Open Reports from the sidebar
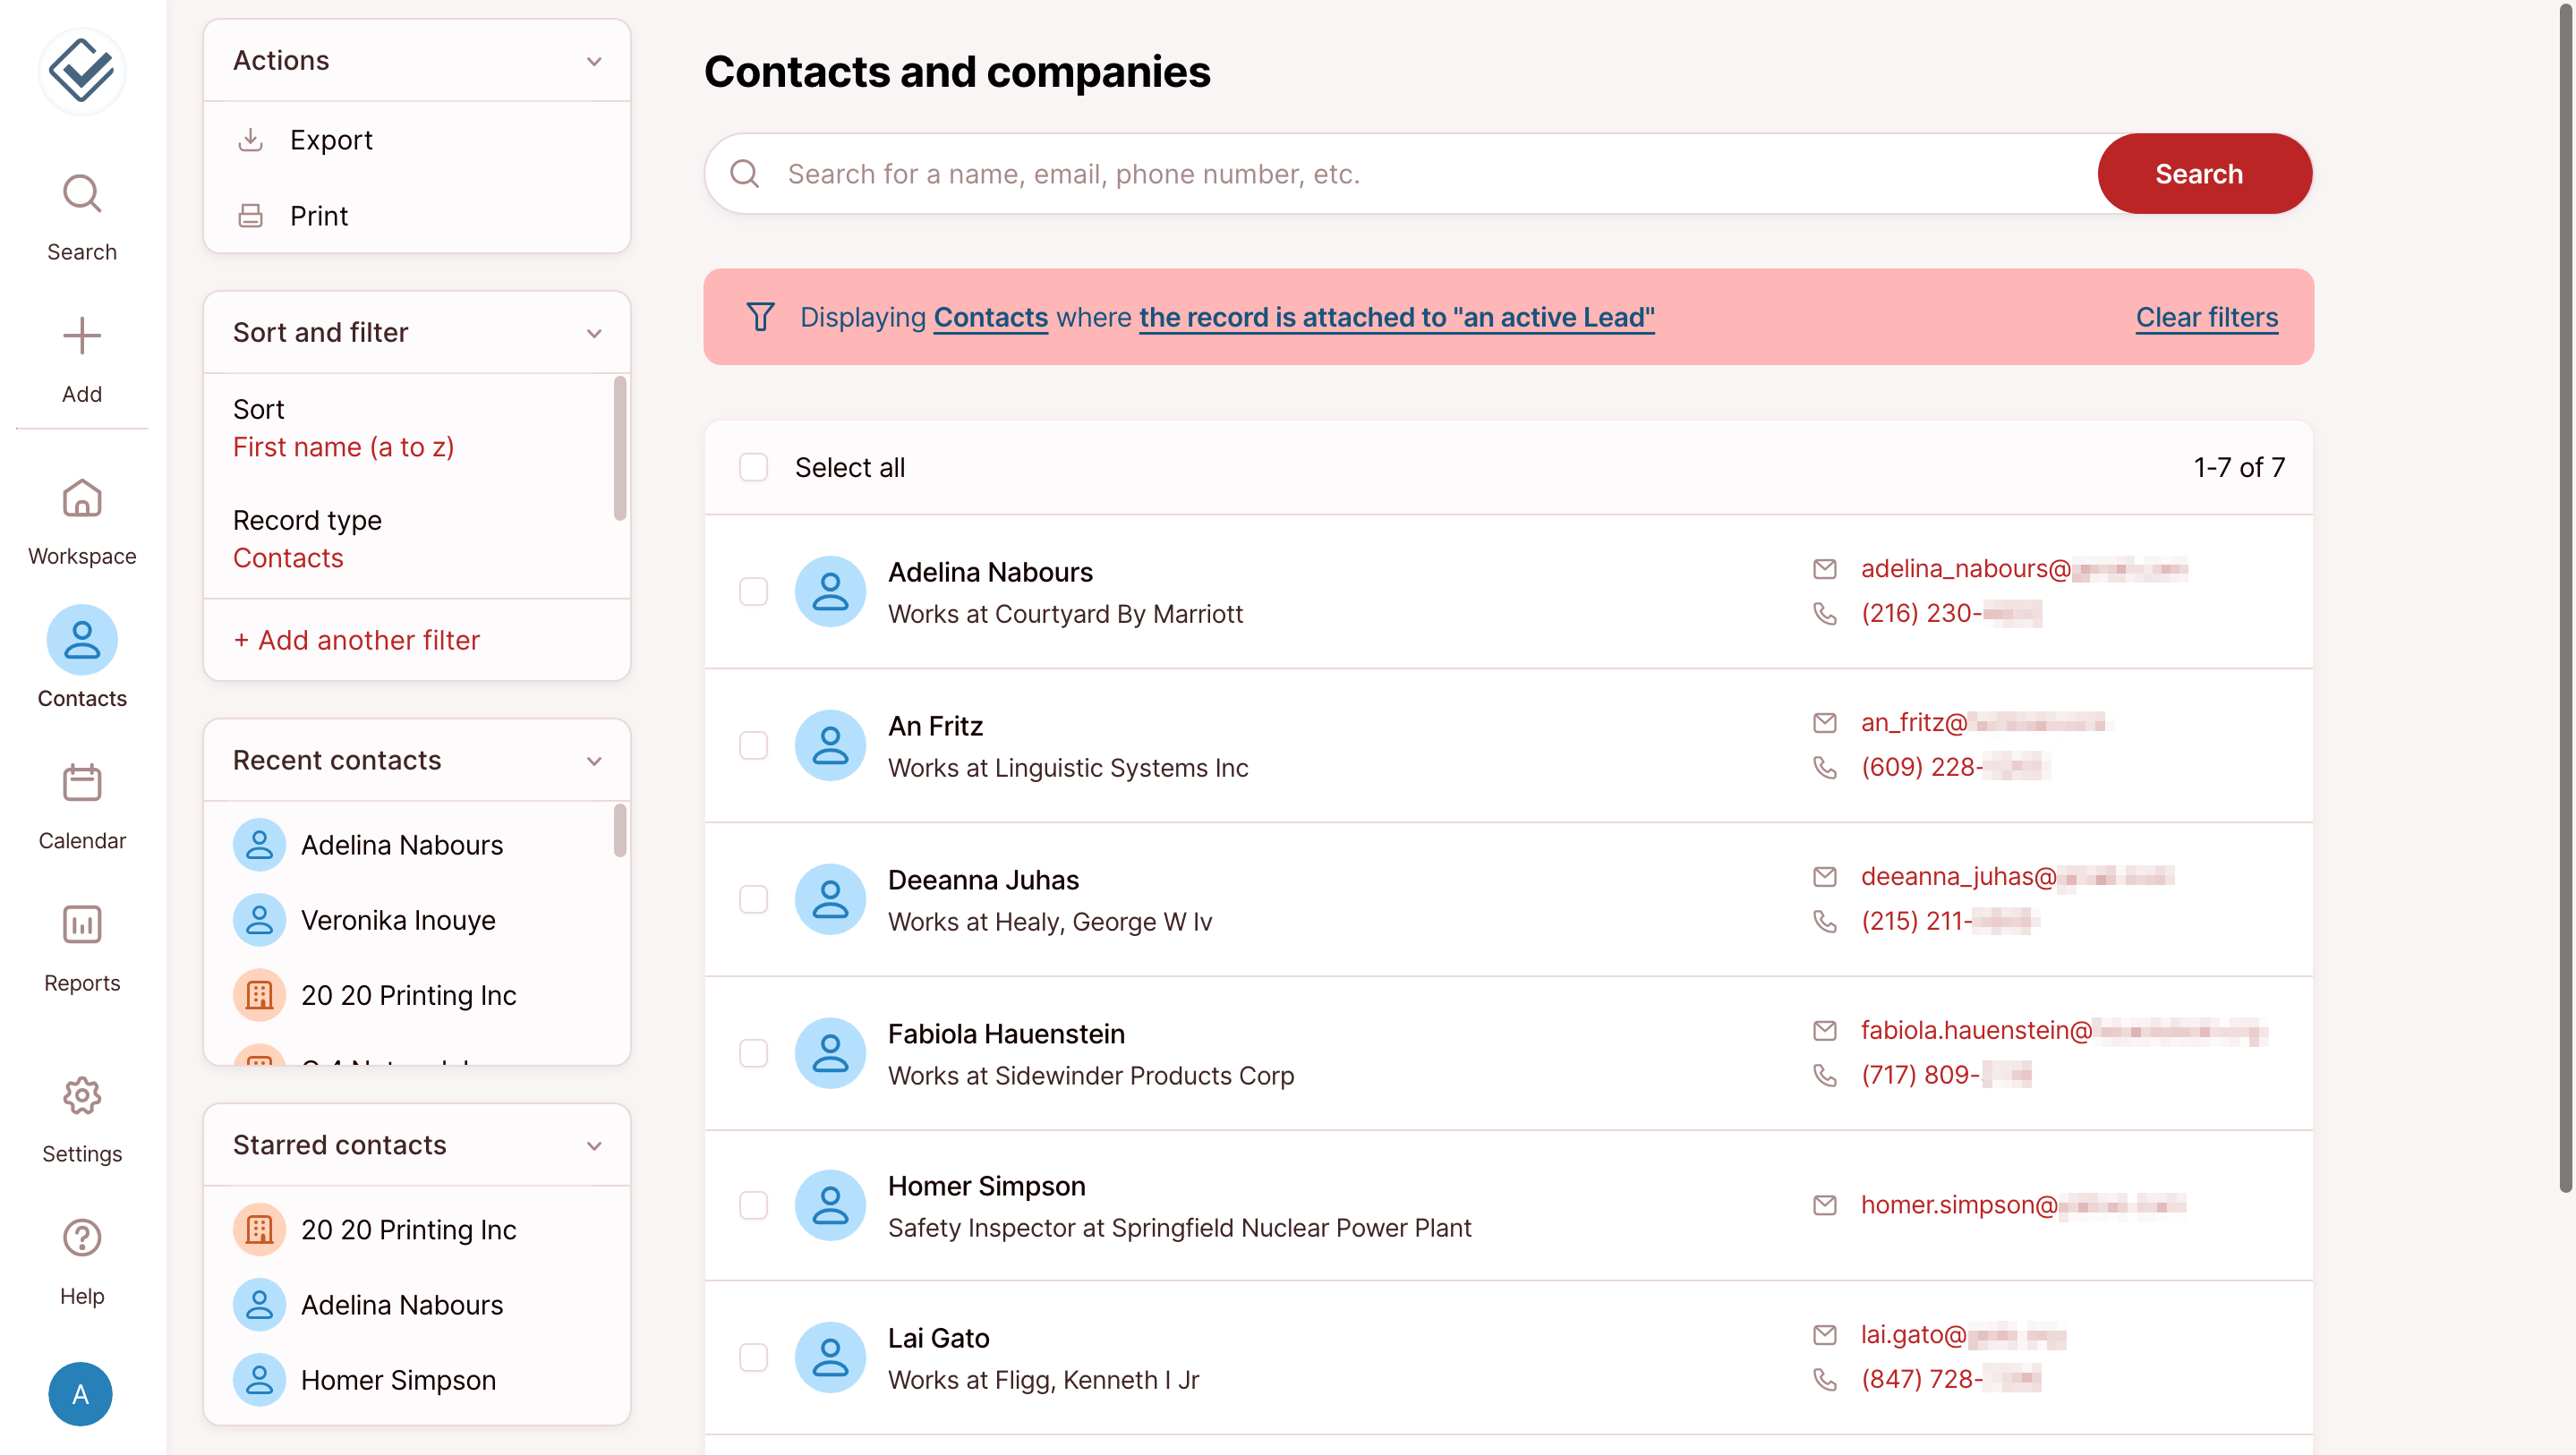This screenshot has height=1455, width=2576. click(x=82, y=925)
